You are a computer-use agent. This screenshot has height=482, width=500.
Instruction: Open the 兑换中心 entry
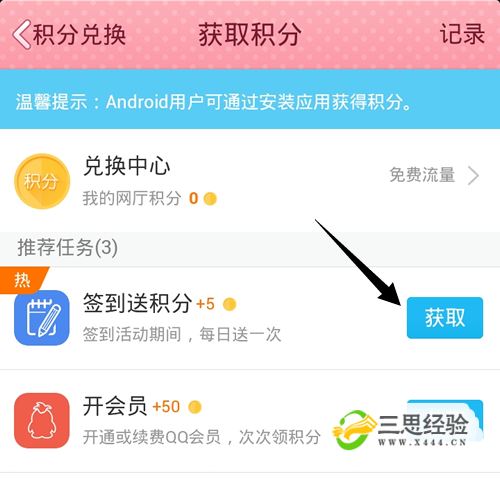(126, 166)
